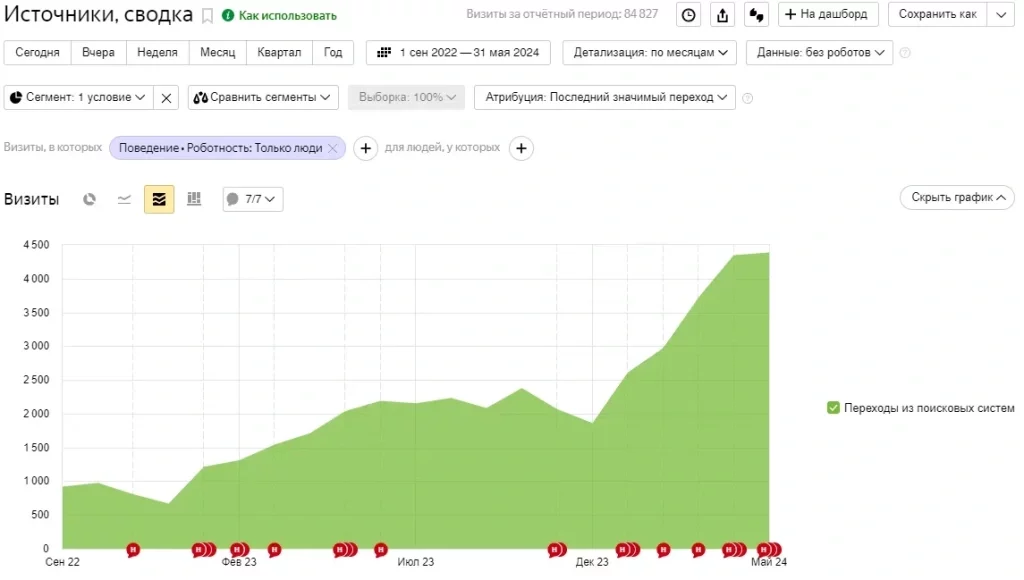Select the pie chart view icon
This screenshot has width=1024, height=580.
(89, 199)
